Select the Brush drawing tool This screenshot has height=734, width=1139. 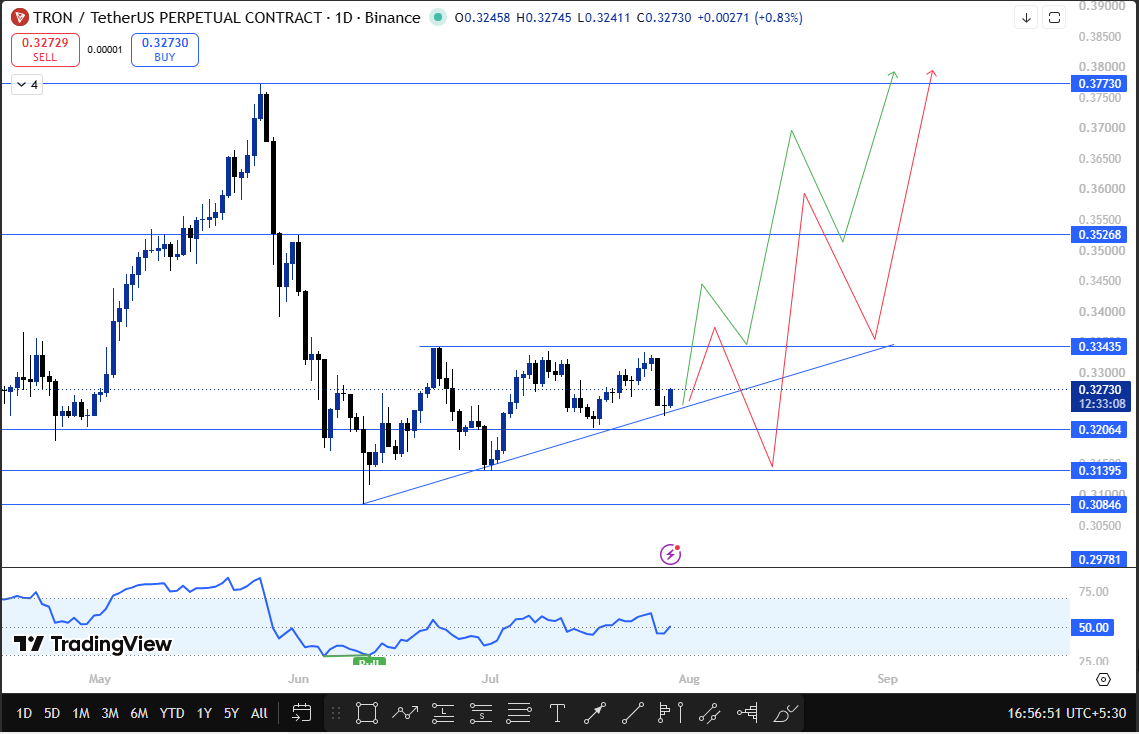[785, 713]
